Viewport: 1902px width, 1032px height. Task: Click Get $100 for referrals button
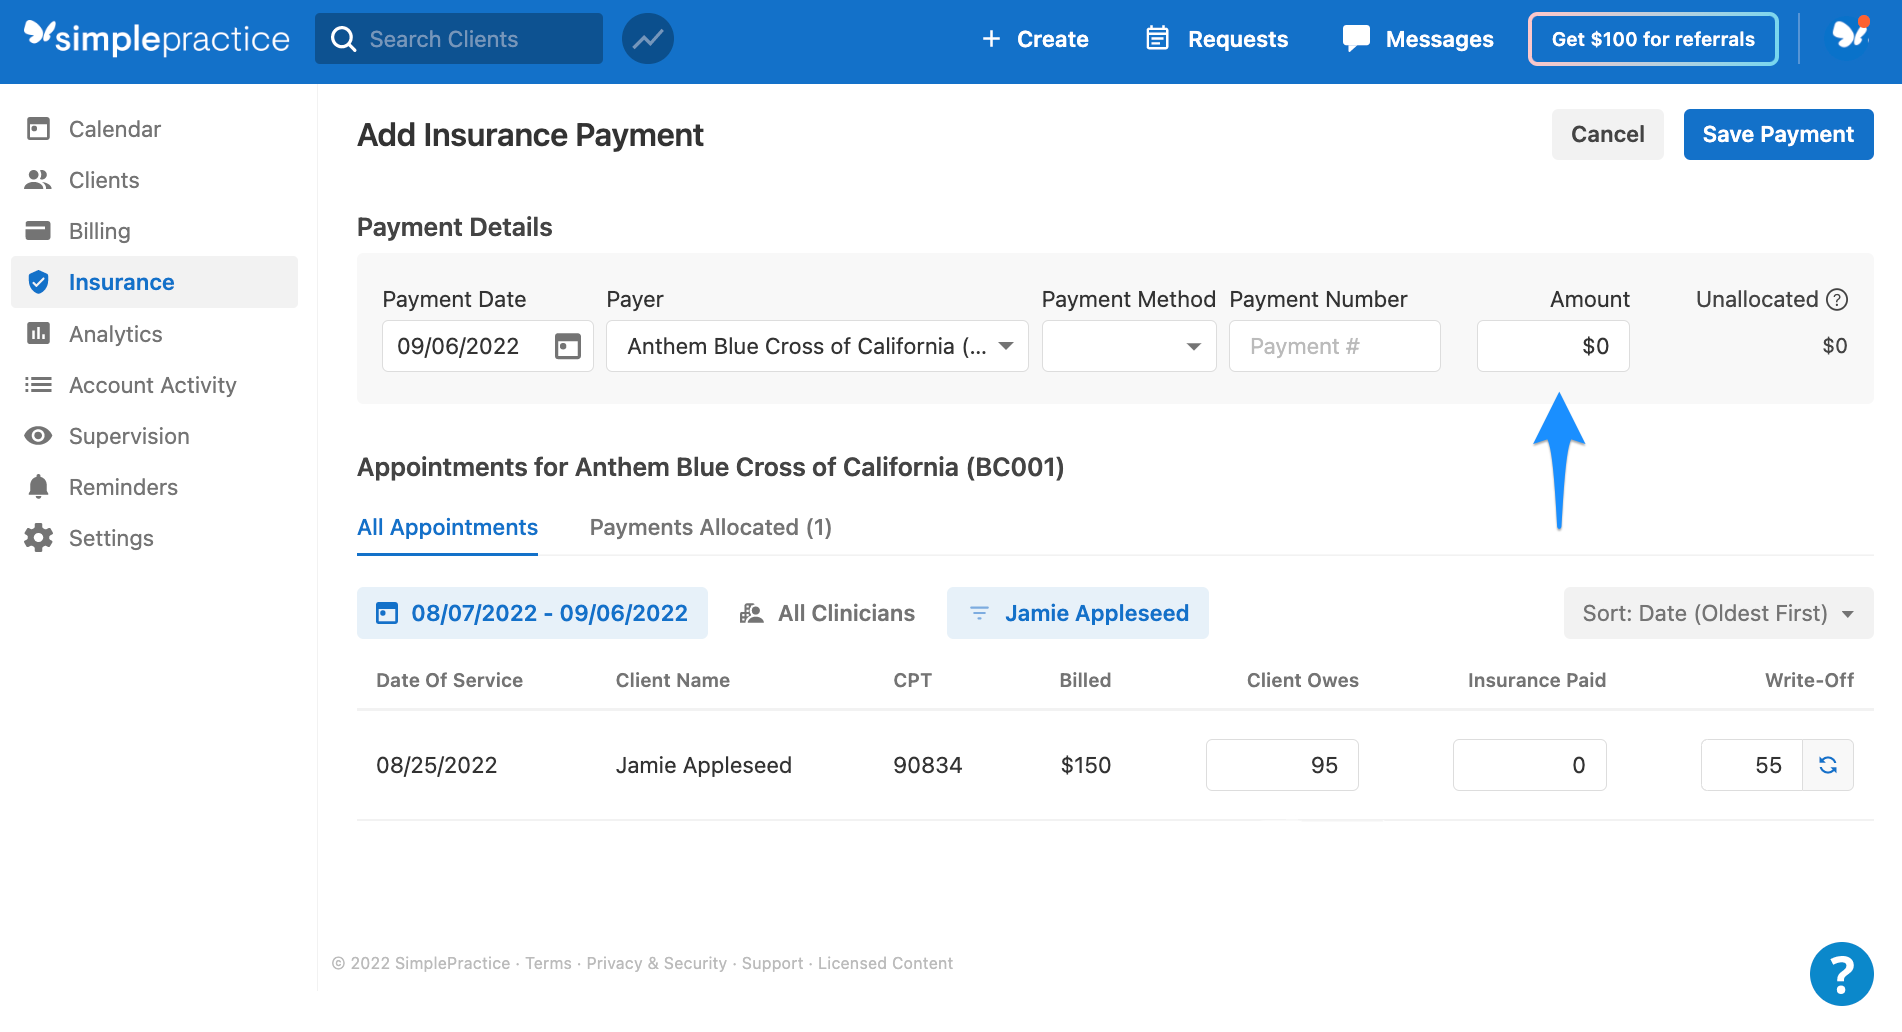pyautogui.click(x=1653, y=39)
